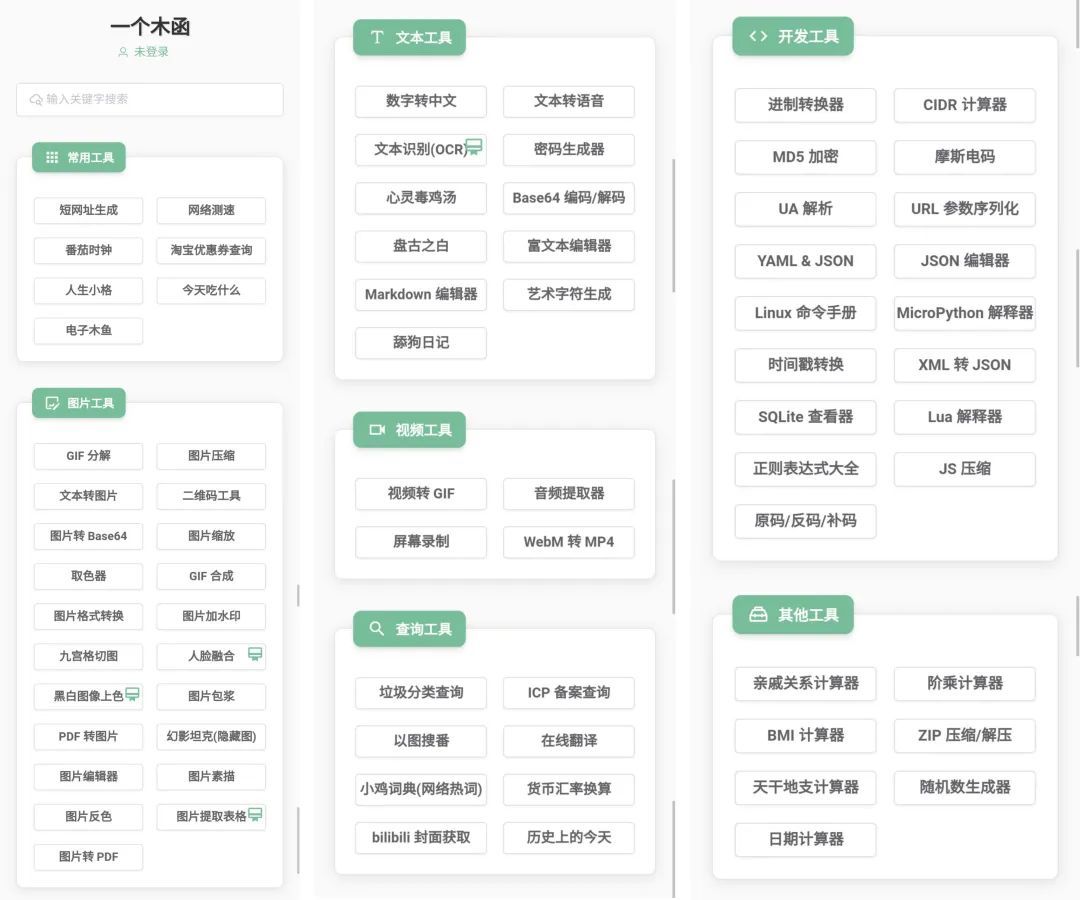Open the 短网址生成 tool
1080x900 pixels.
pyautogui.click(x=88, y=210)
